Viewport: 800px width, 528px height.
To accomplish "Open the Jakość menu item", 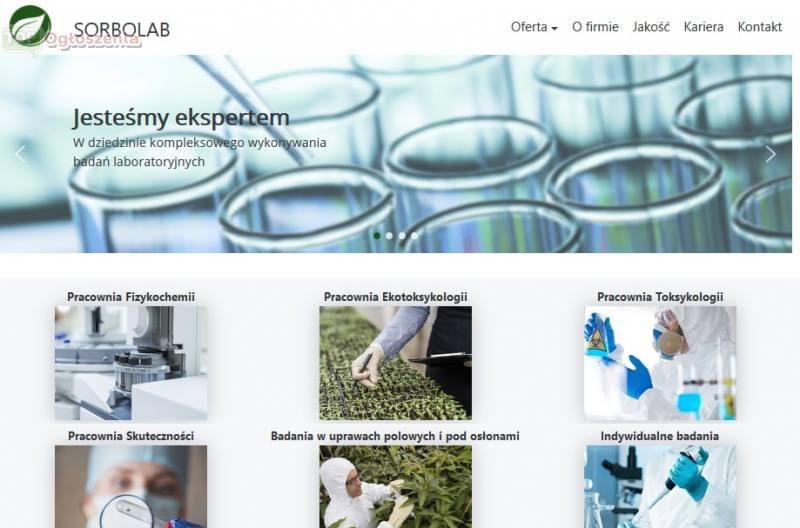I will (x=651, y=27).
